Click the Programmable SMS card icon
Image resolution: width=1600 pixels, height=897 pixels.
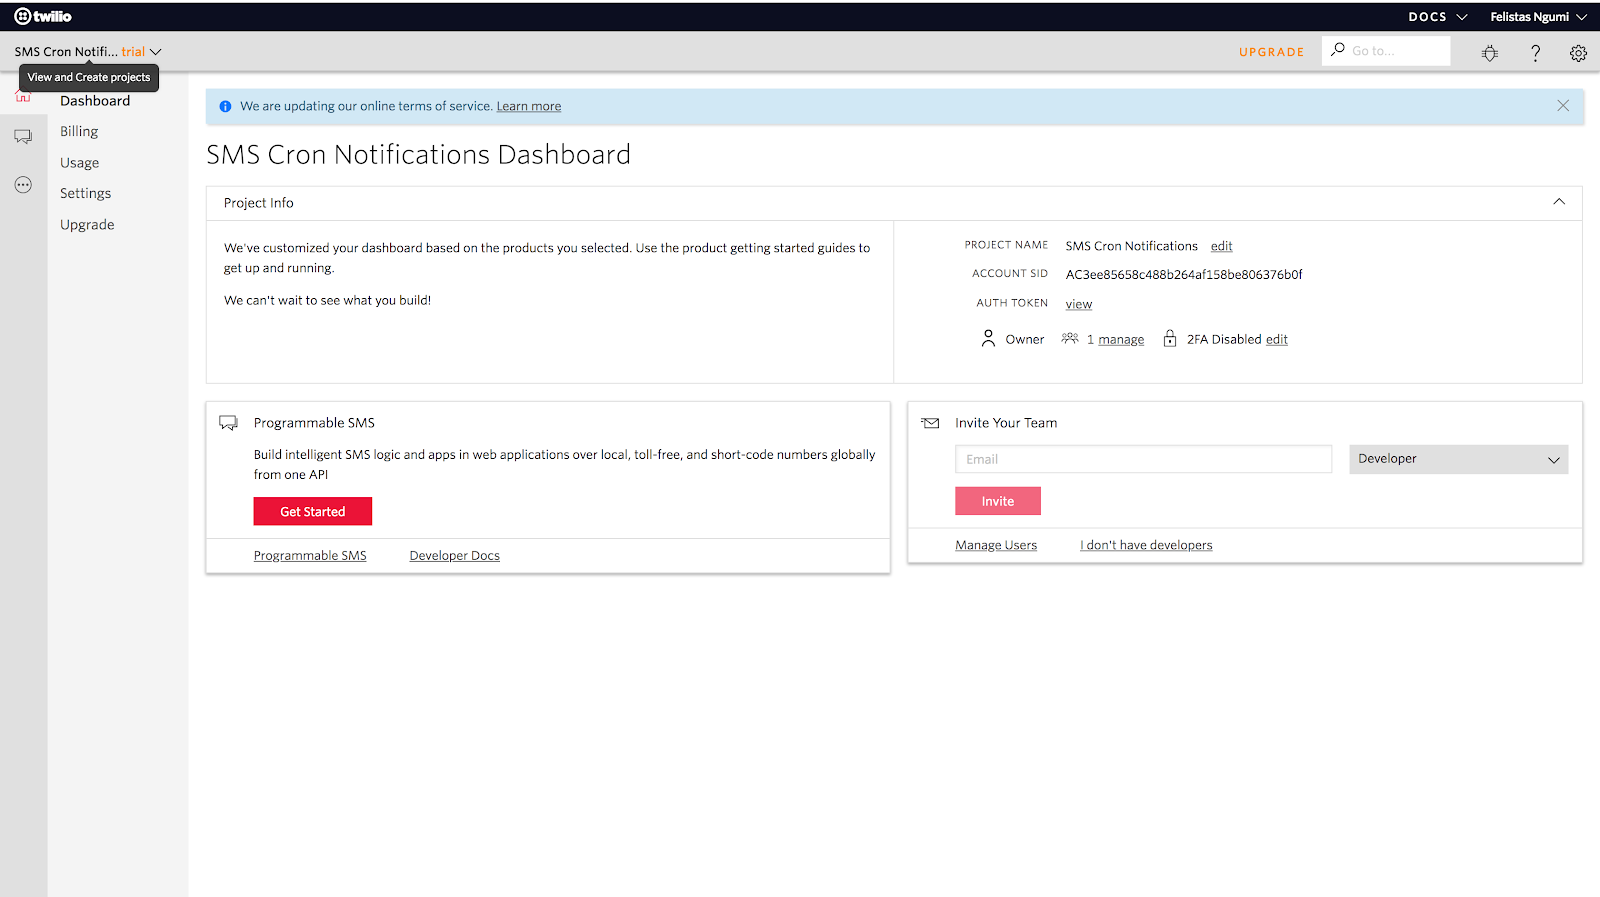tap(229, 423)
